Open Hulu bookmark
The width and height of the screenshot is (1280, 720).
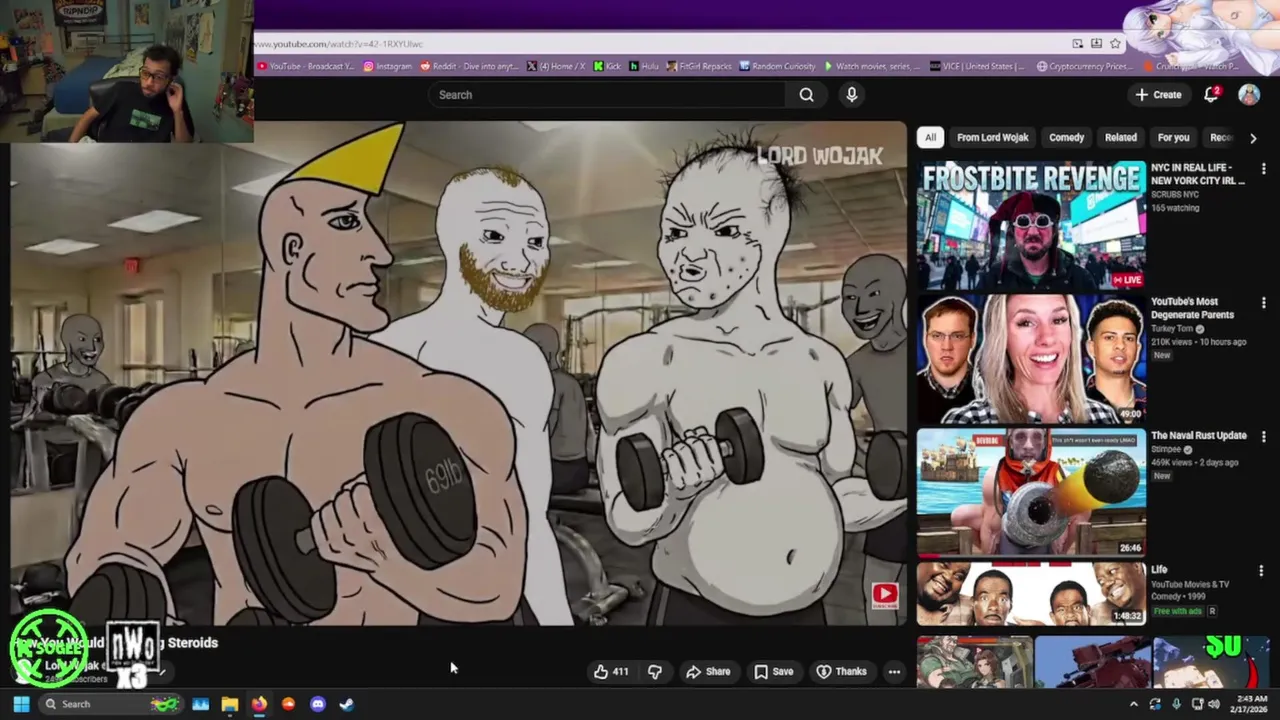pyautogui.click(x=644, y=66)
